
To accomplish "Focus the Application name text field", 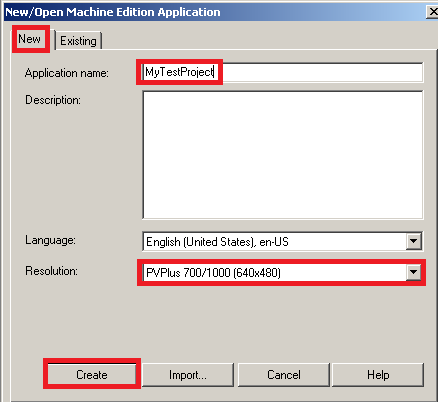I will [283, 72].
